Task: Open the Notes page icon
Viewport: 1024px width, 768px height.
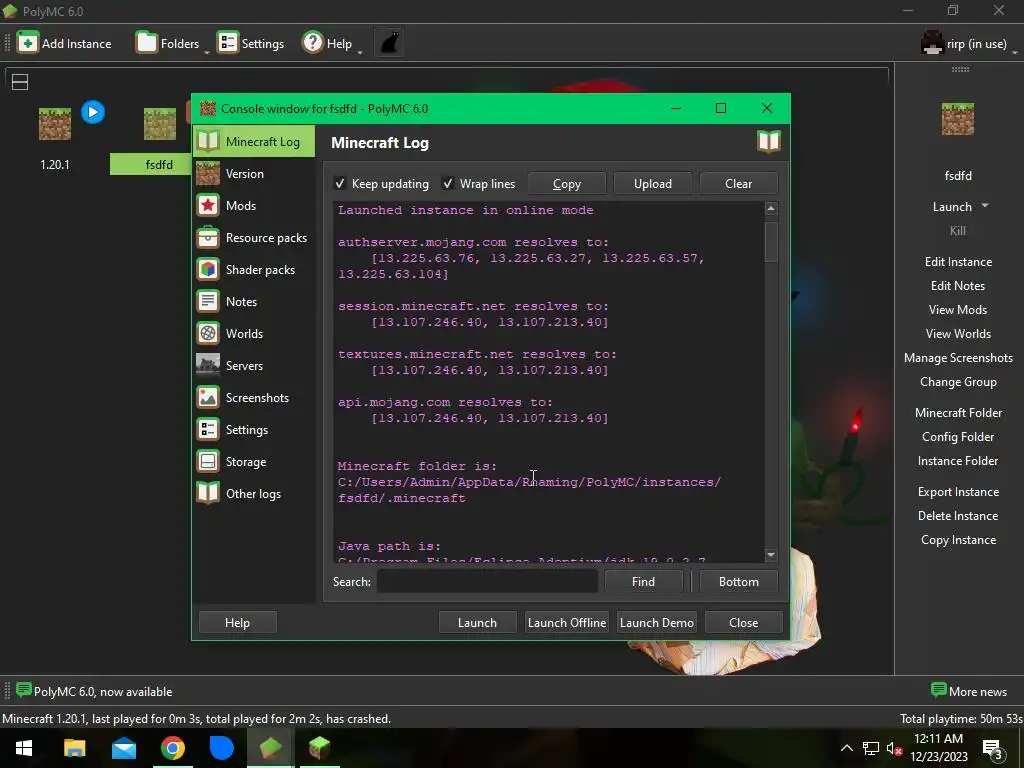Action: click(x=208, y=301)
